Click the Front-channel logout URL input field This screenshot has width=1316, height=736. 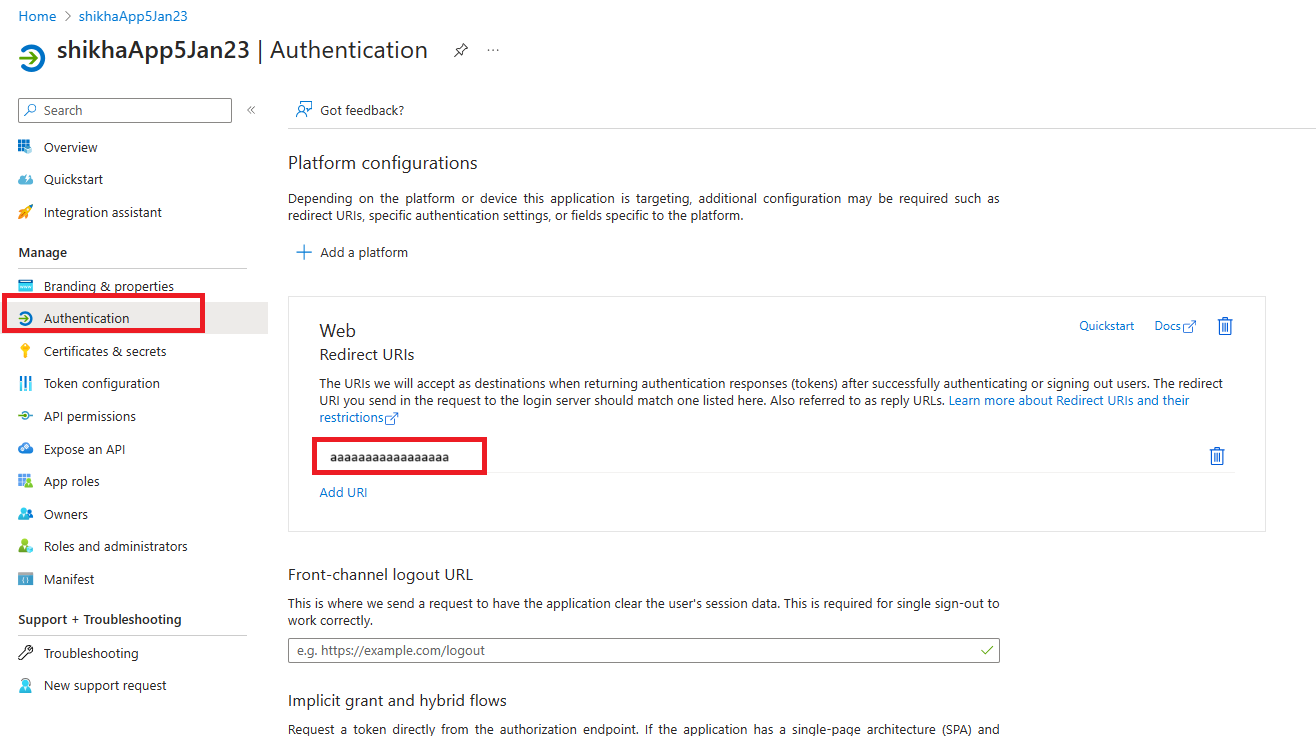pos(644,649)
